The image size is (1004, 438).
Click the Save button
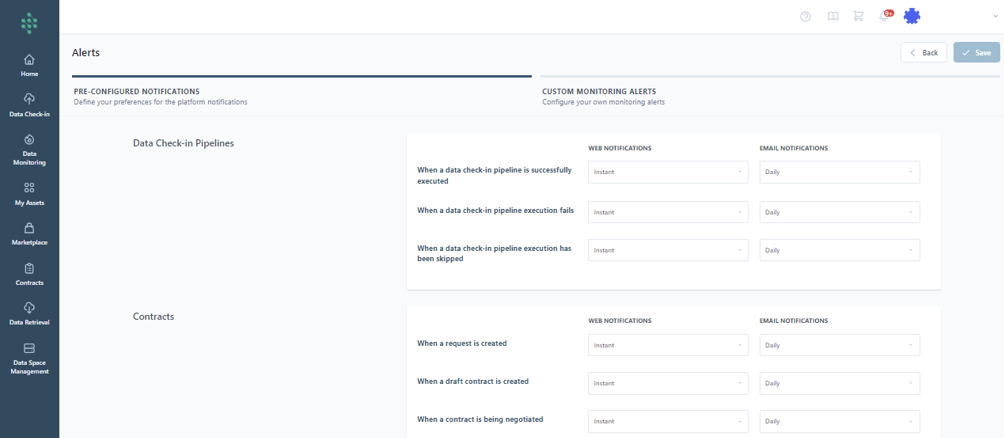point(976,52)
